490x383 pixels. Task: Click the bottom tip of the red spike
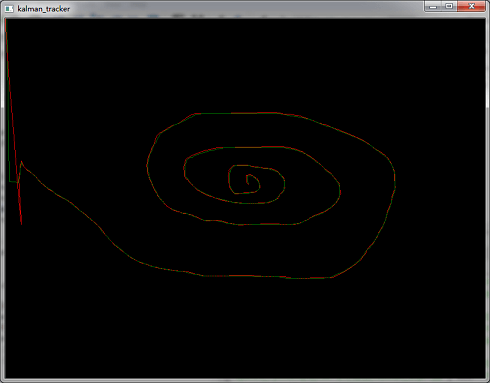(x=21, y=223)
